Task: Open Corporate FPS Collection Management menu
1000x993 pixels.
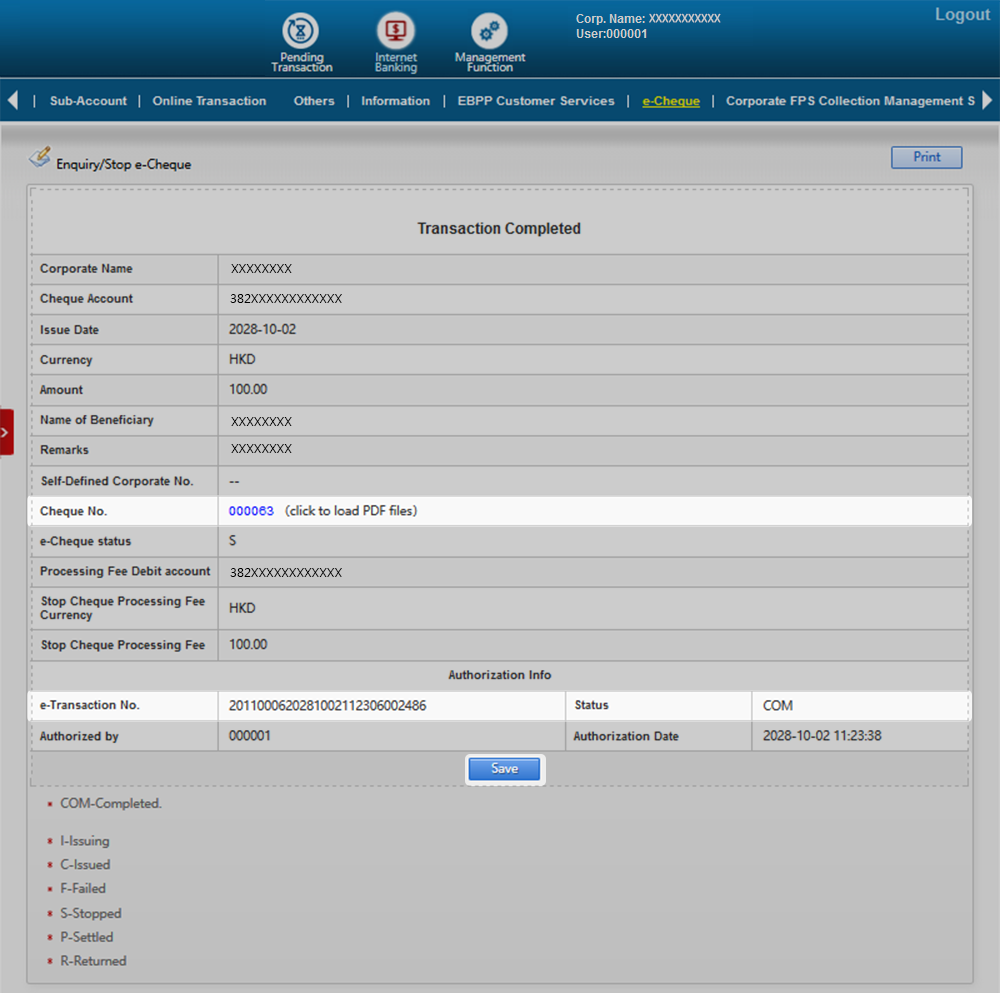Action: click(x=849, y=101)
